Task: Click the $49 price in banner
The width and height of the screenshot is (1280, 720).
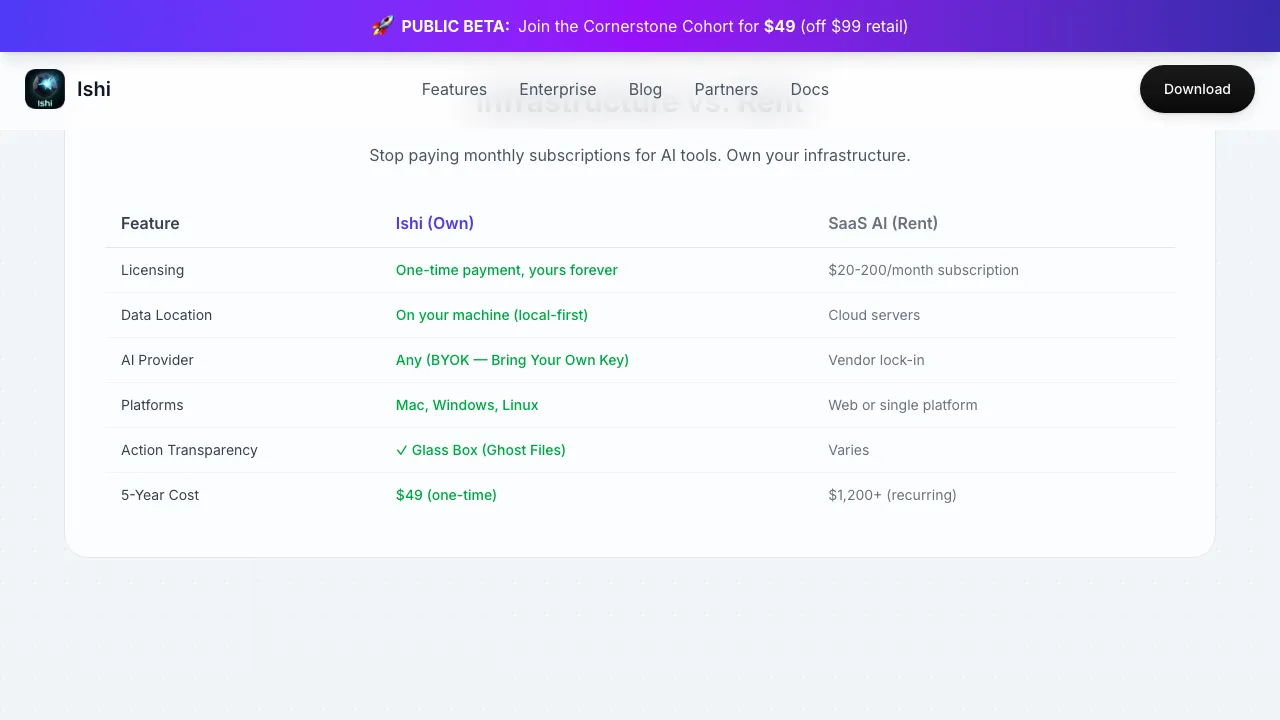Action: click(779, 26)
